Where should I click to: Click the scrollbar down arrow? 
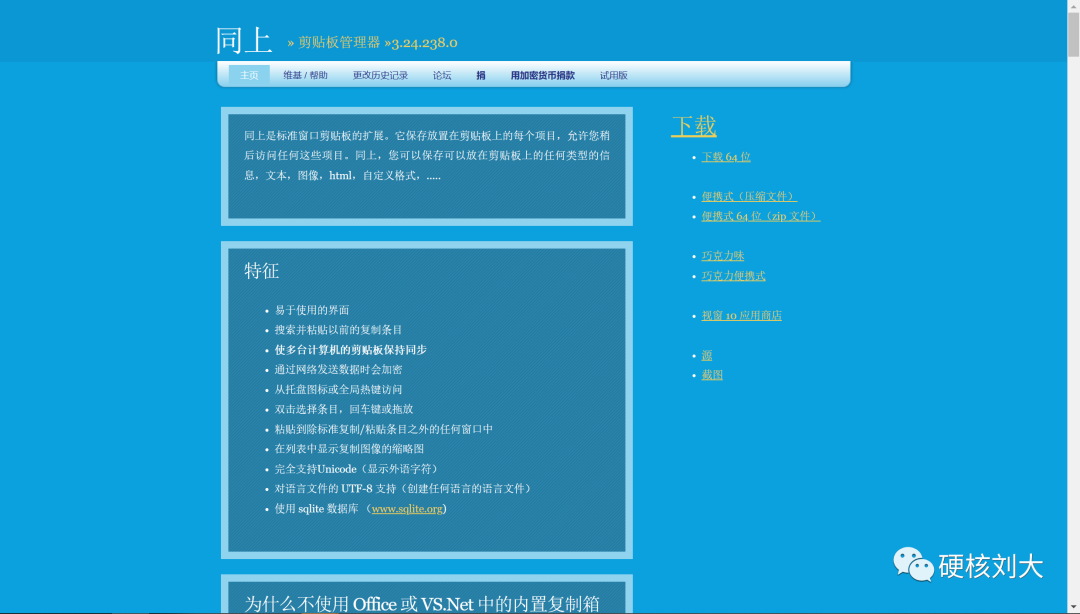[x=1073, y=608]
